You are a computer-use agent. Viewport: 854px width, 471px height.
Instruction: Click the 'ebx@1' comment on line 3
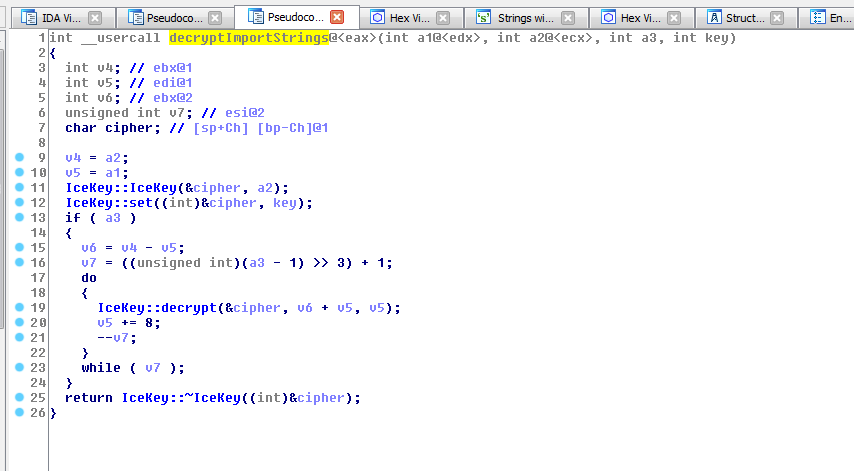[x=173, y=68]
